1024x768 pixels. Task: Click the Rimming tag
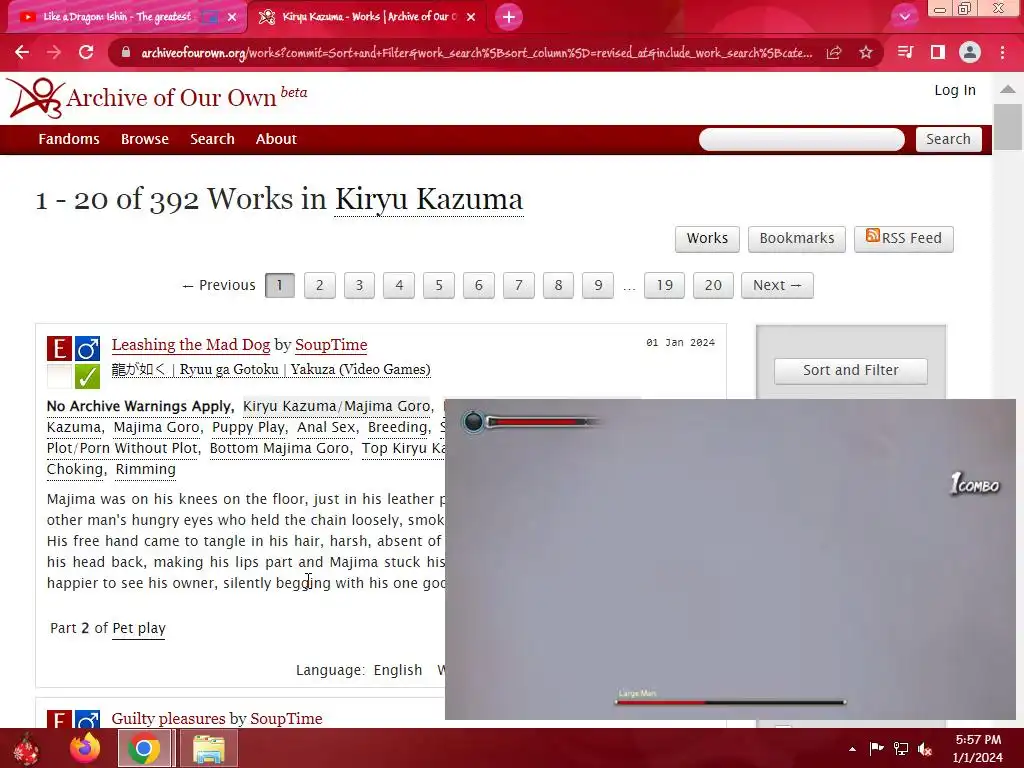[x=146, y=469]
